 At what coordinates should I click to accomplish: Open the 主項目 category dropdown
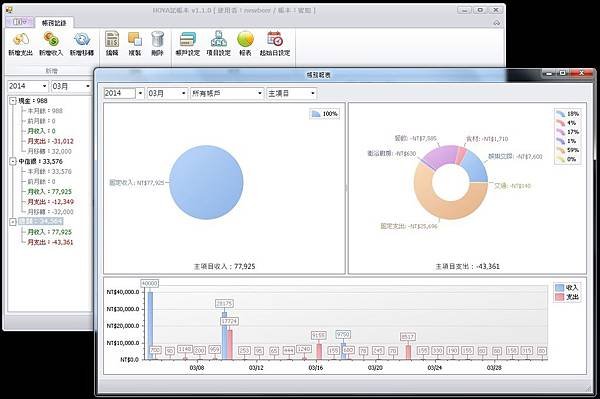pos(292,93)
